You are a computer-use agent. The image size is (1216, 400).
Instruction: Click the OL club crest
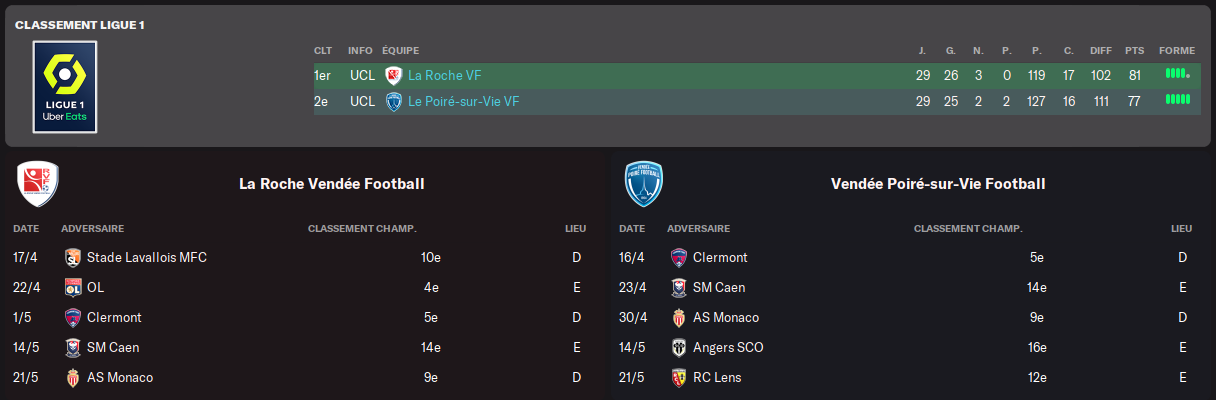72,287
